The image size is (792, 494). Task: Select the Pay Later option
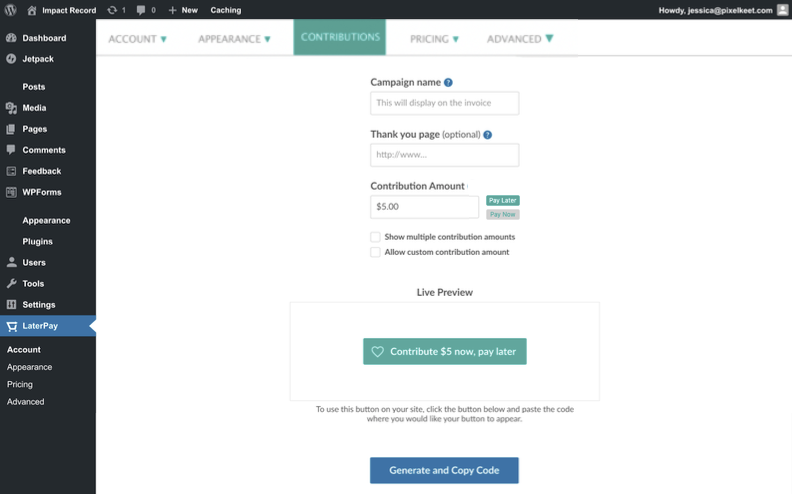503,201
